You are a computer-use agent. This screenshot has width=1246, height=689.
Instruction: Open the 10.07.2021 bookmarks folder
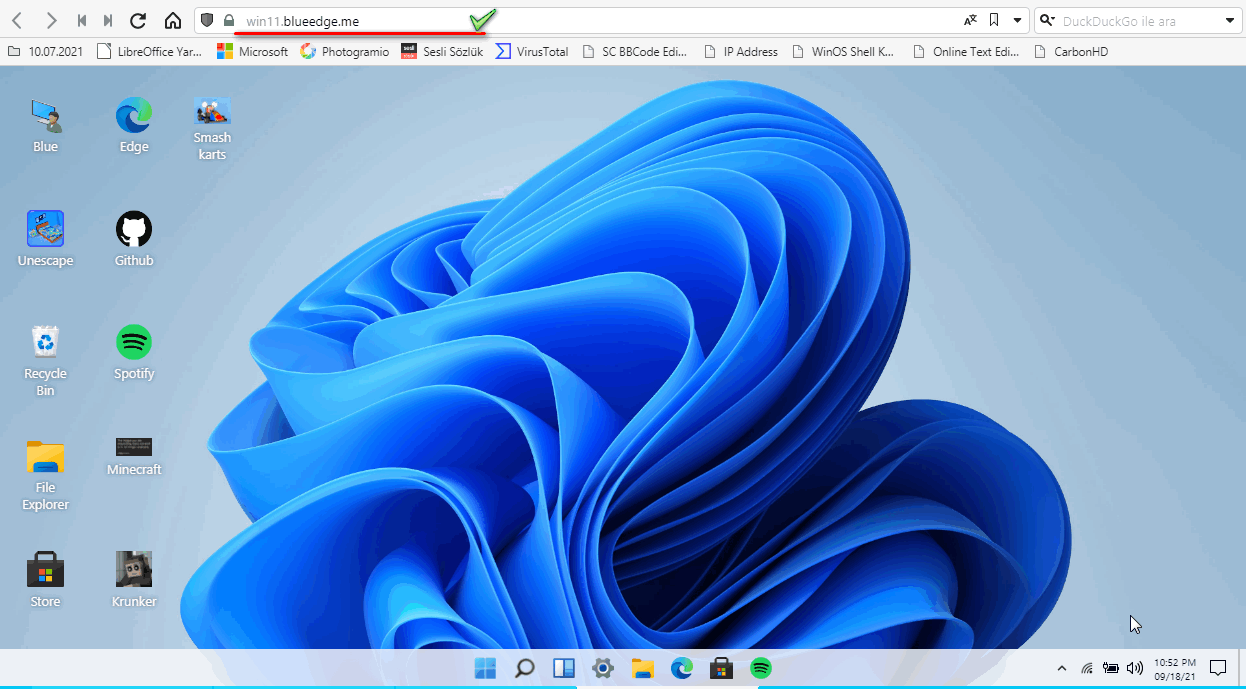(x=45, y=51)
